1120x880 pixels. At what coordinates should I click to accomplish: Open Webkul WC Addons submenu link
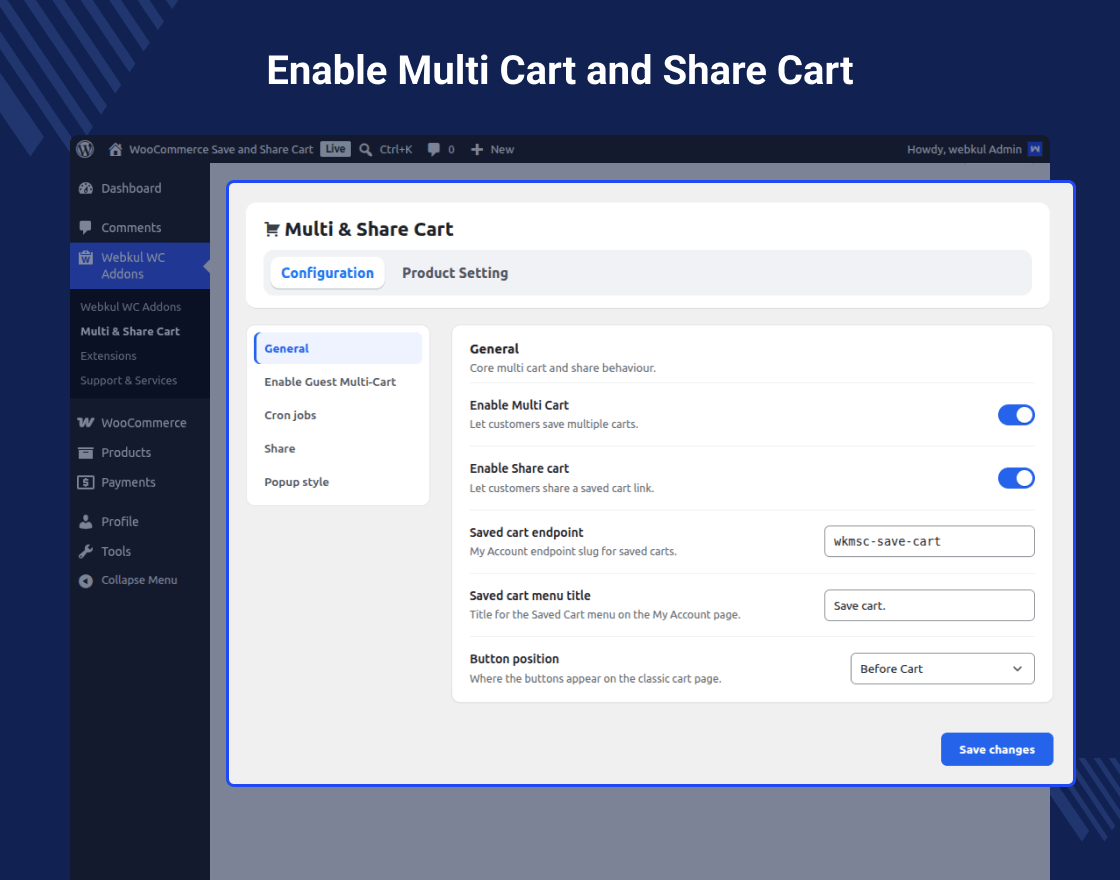pos(131,306)
